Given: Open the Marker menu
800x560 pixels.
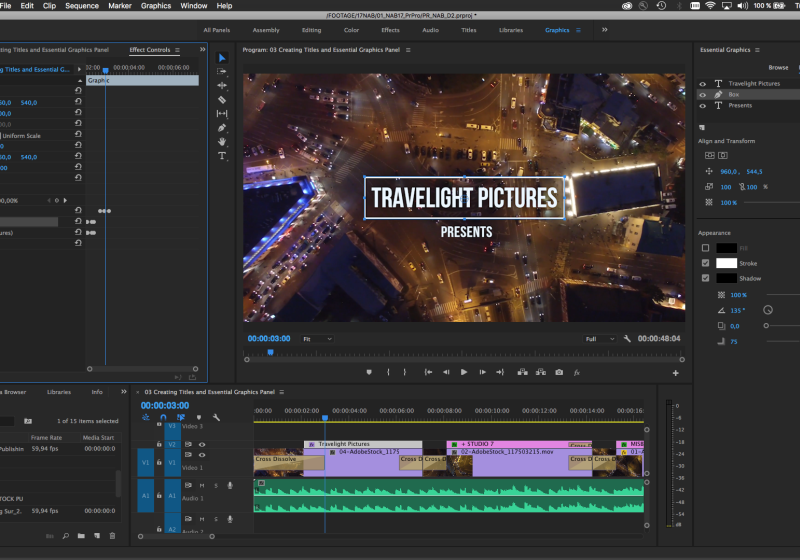Looking at the screenshot, I should pos(120,6).
